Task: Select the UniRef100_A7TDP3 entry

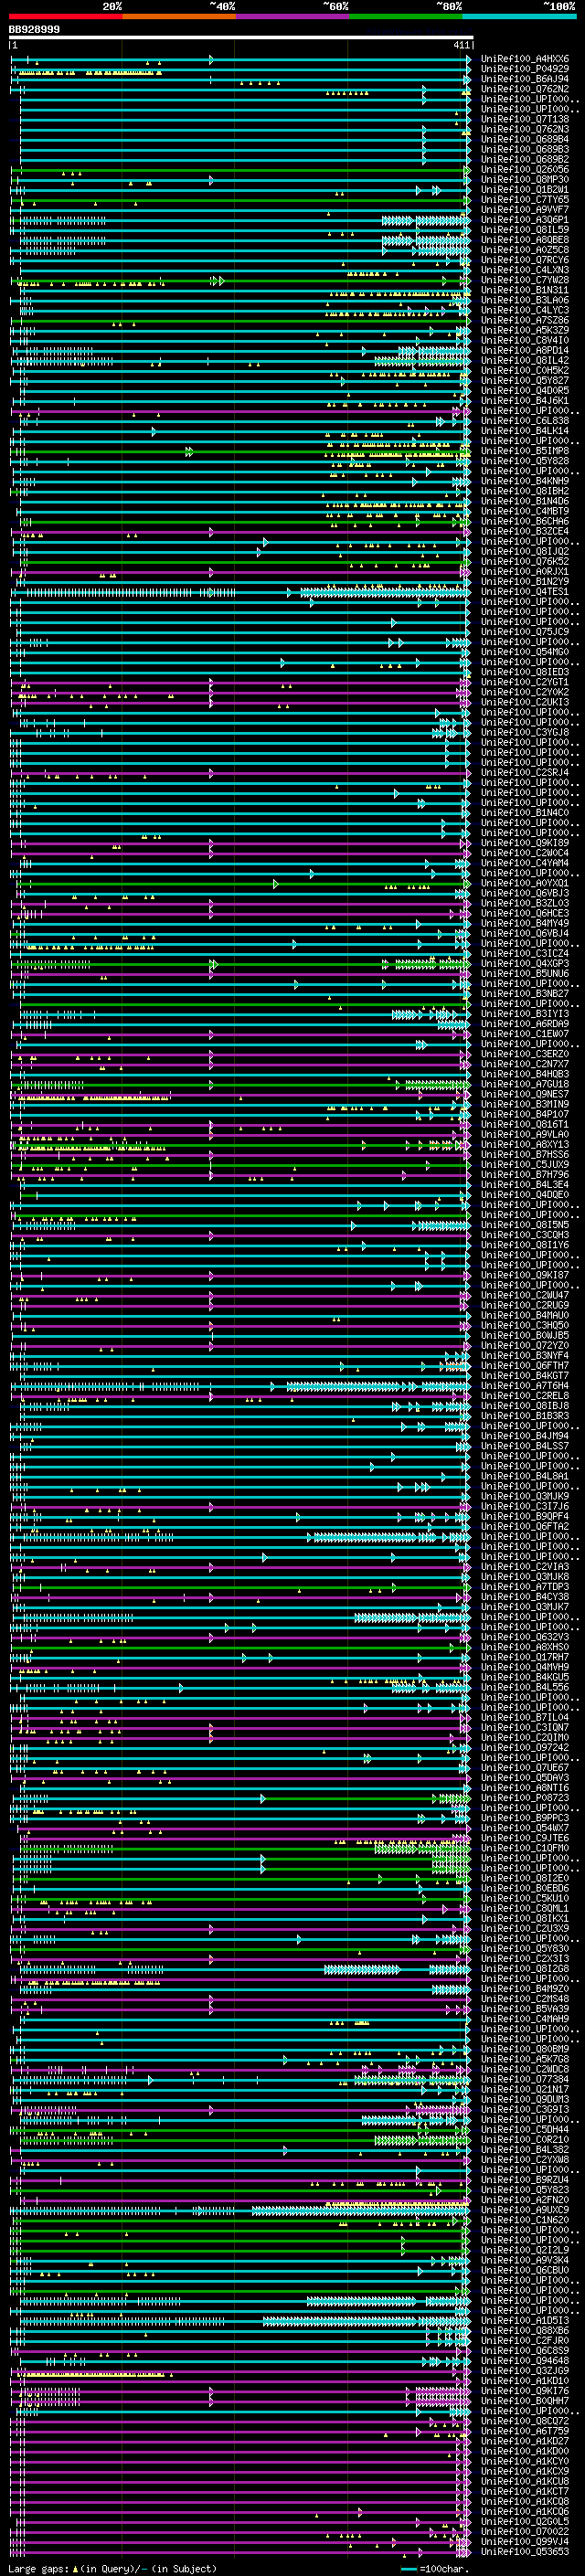Action: [x=525, y=1587]
